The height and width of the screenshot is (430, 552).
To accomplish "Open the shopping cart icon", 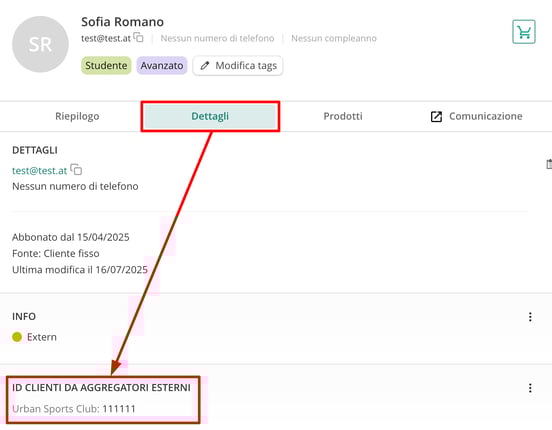I will (x=524, y=32).
